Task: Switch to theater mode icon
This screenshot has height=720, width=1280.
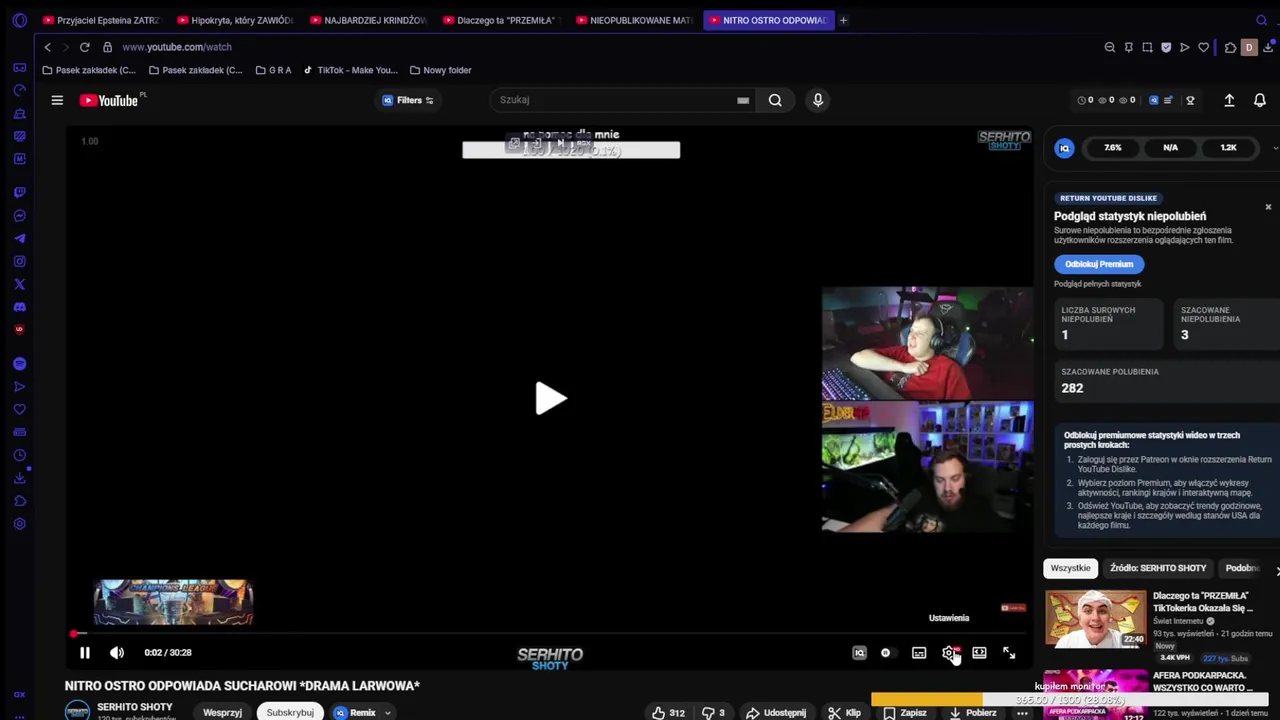Action: tap(979, 653)
